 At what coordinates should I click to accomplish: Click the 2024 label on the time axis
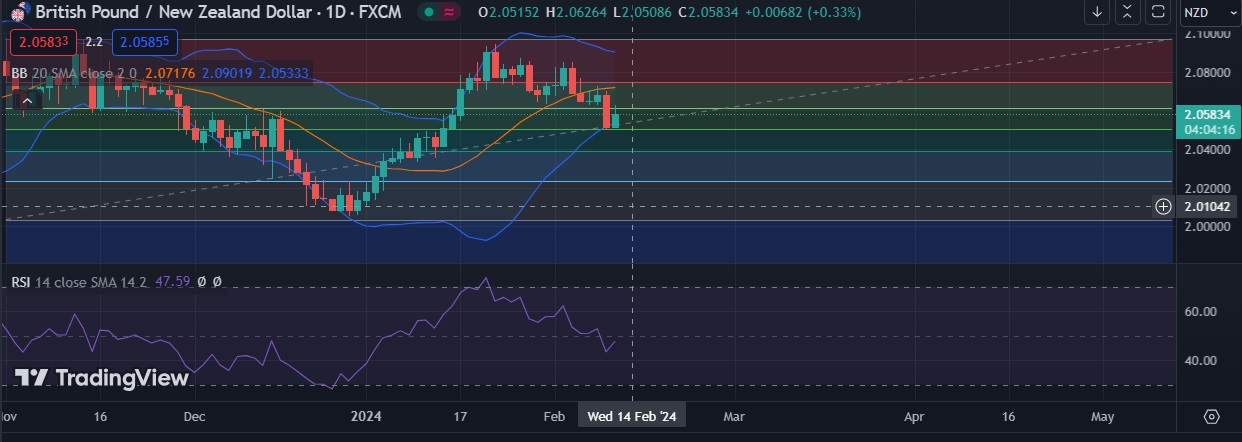[367, 415]
